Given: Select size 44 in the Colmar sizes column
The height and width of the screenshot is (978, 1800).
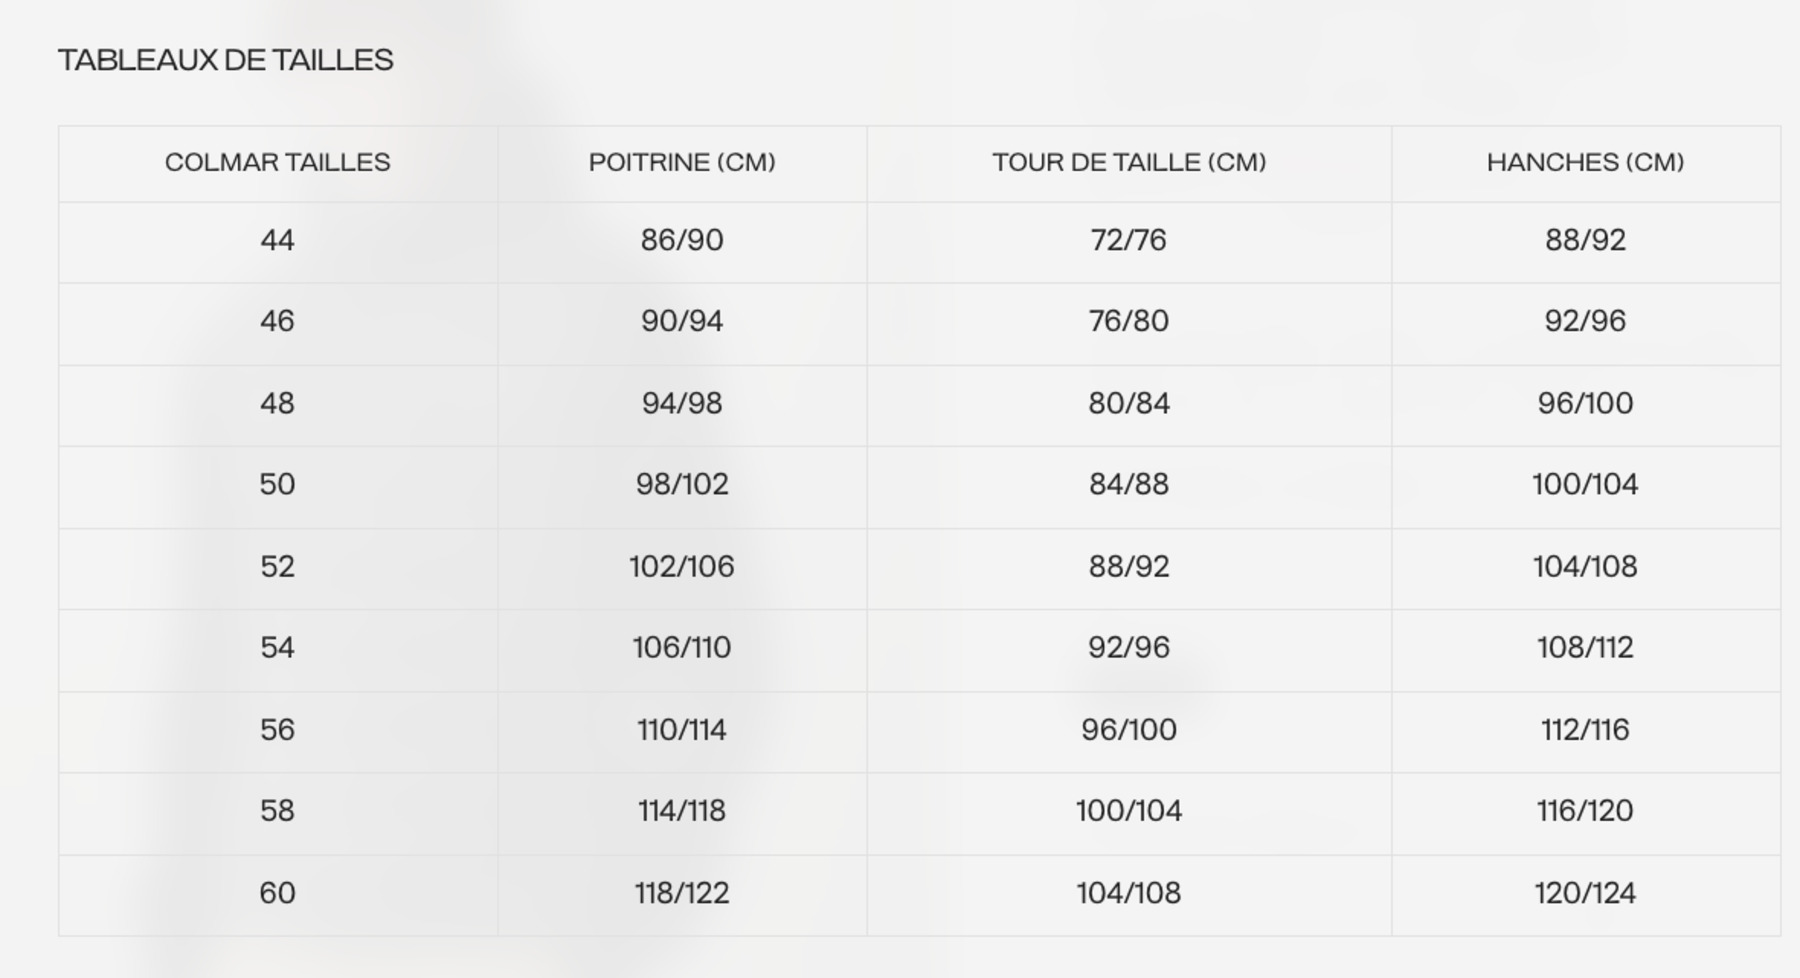Looking at the screenshot, I should 278,241.
